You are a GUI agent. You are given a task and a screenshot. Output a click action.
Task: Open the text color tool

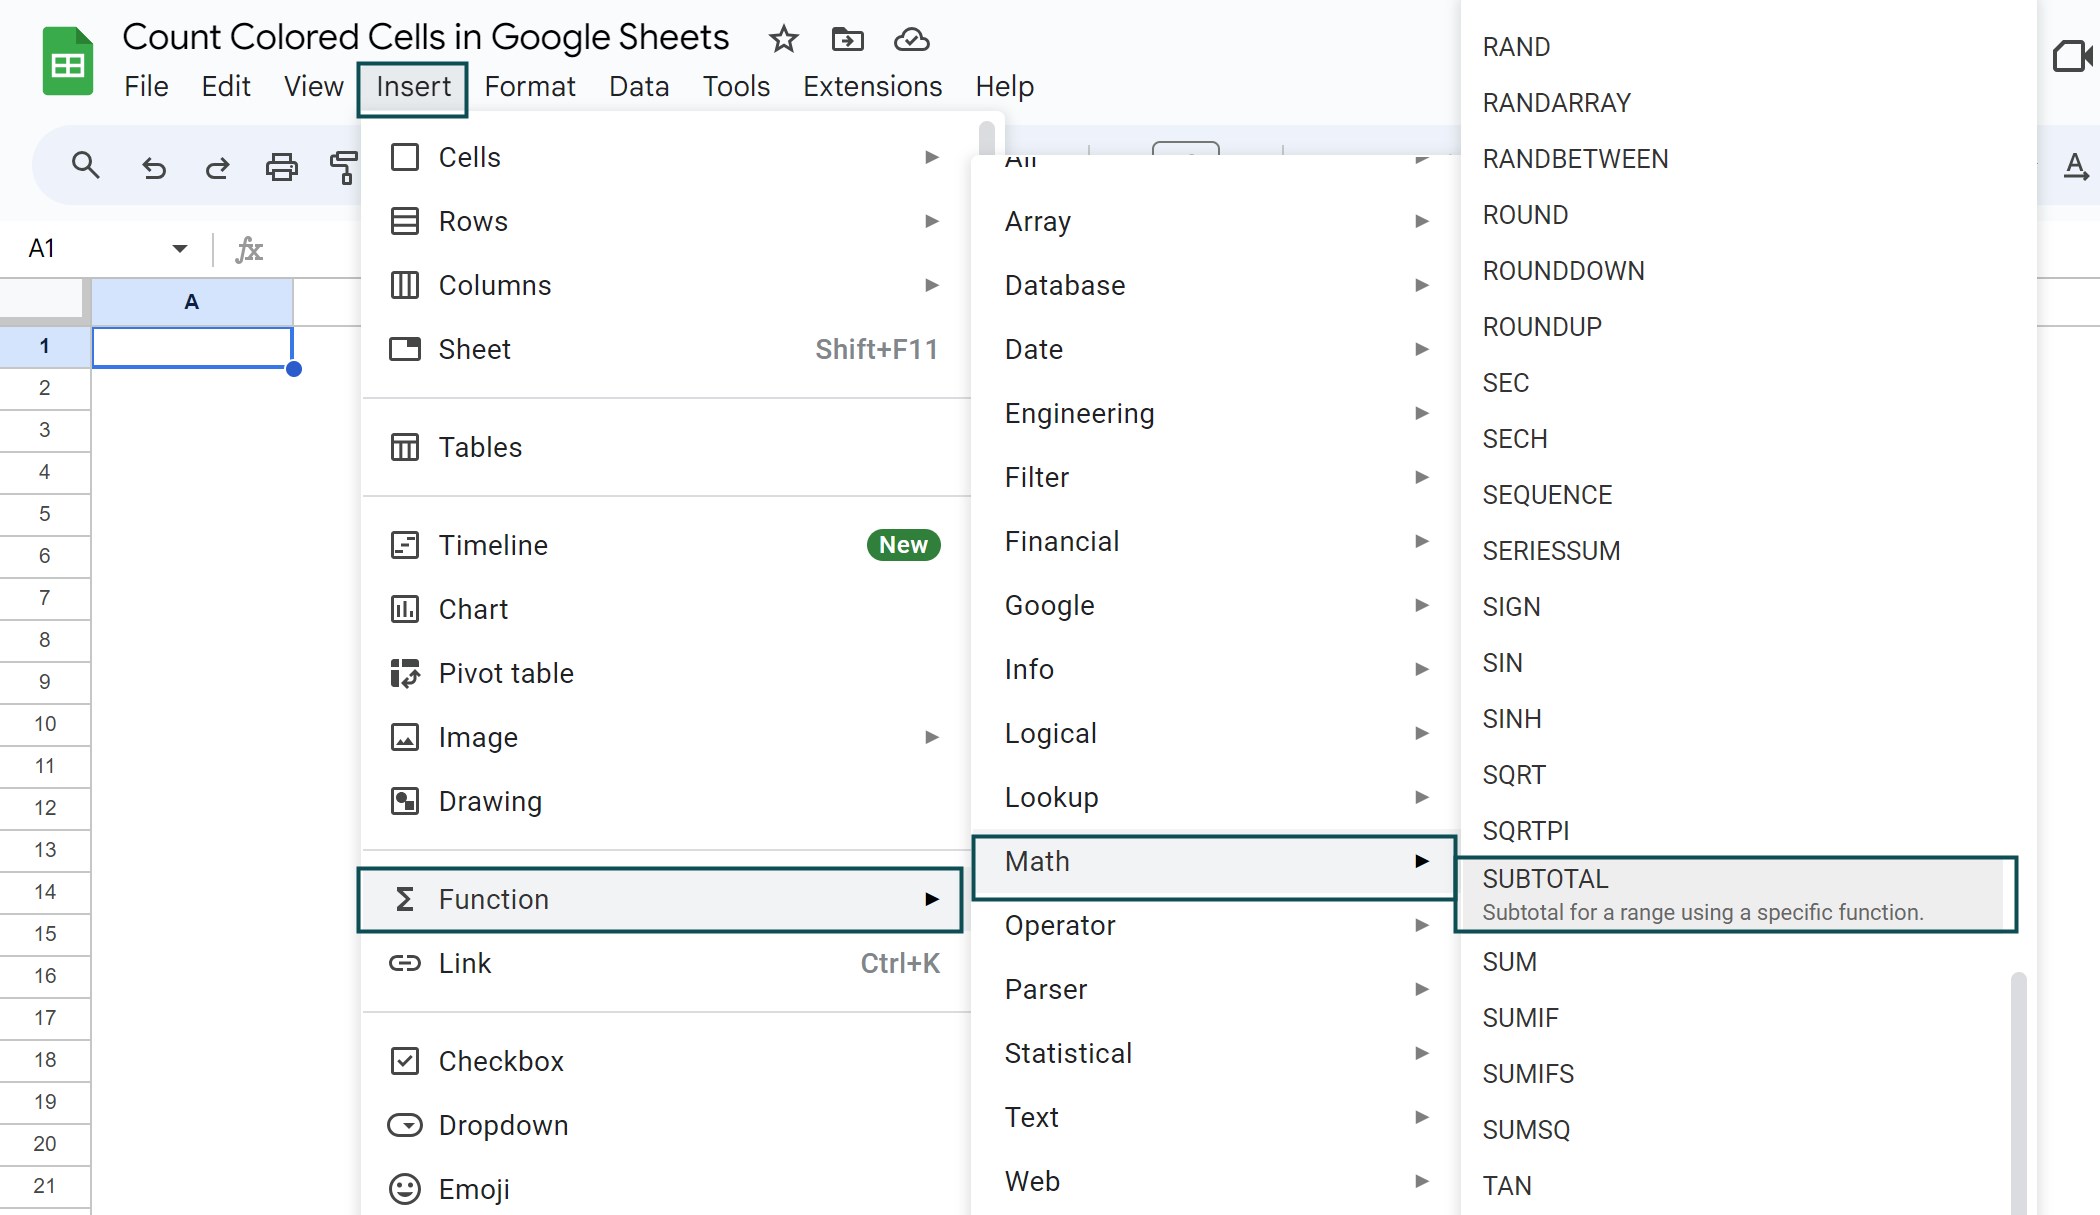click(x=2076, y=167)
